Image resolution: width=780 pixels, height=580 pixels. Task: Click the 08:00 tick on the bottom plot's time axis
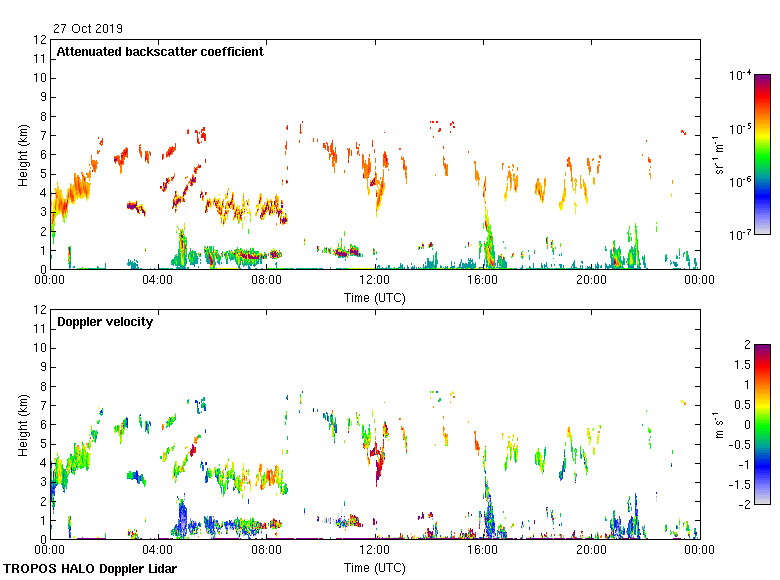tap(266, 549)
